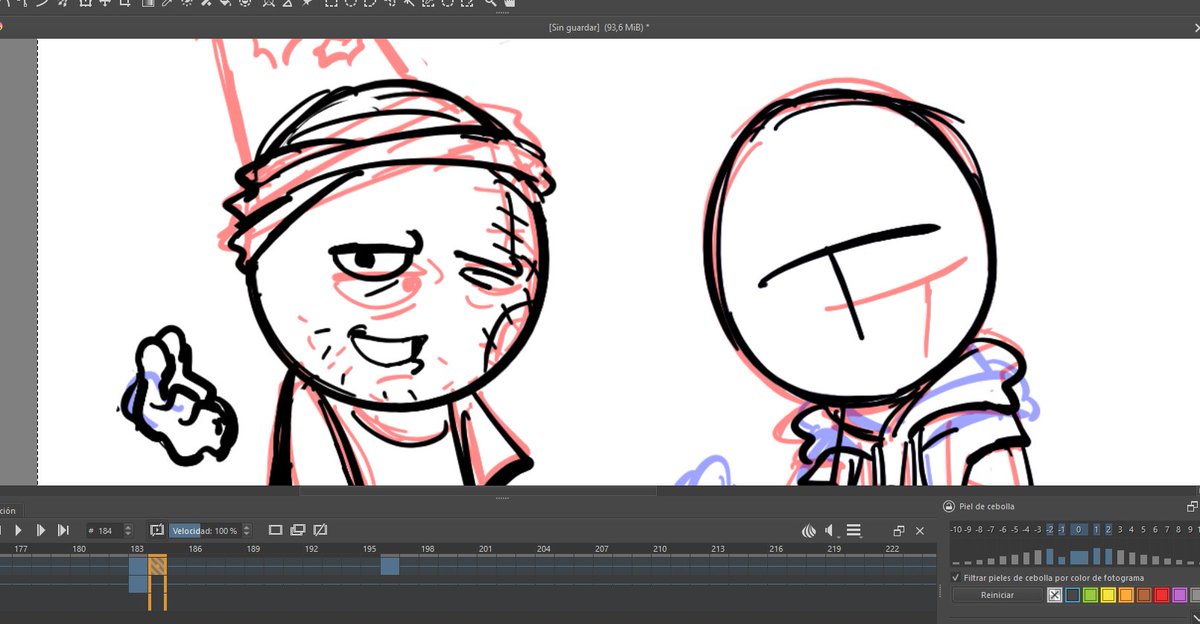Select the keyframe near frame 196
Viewport: 1200px width, 624px height.
(390, 566)
